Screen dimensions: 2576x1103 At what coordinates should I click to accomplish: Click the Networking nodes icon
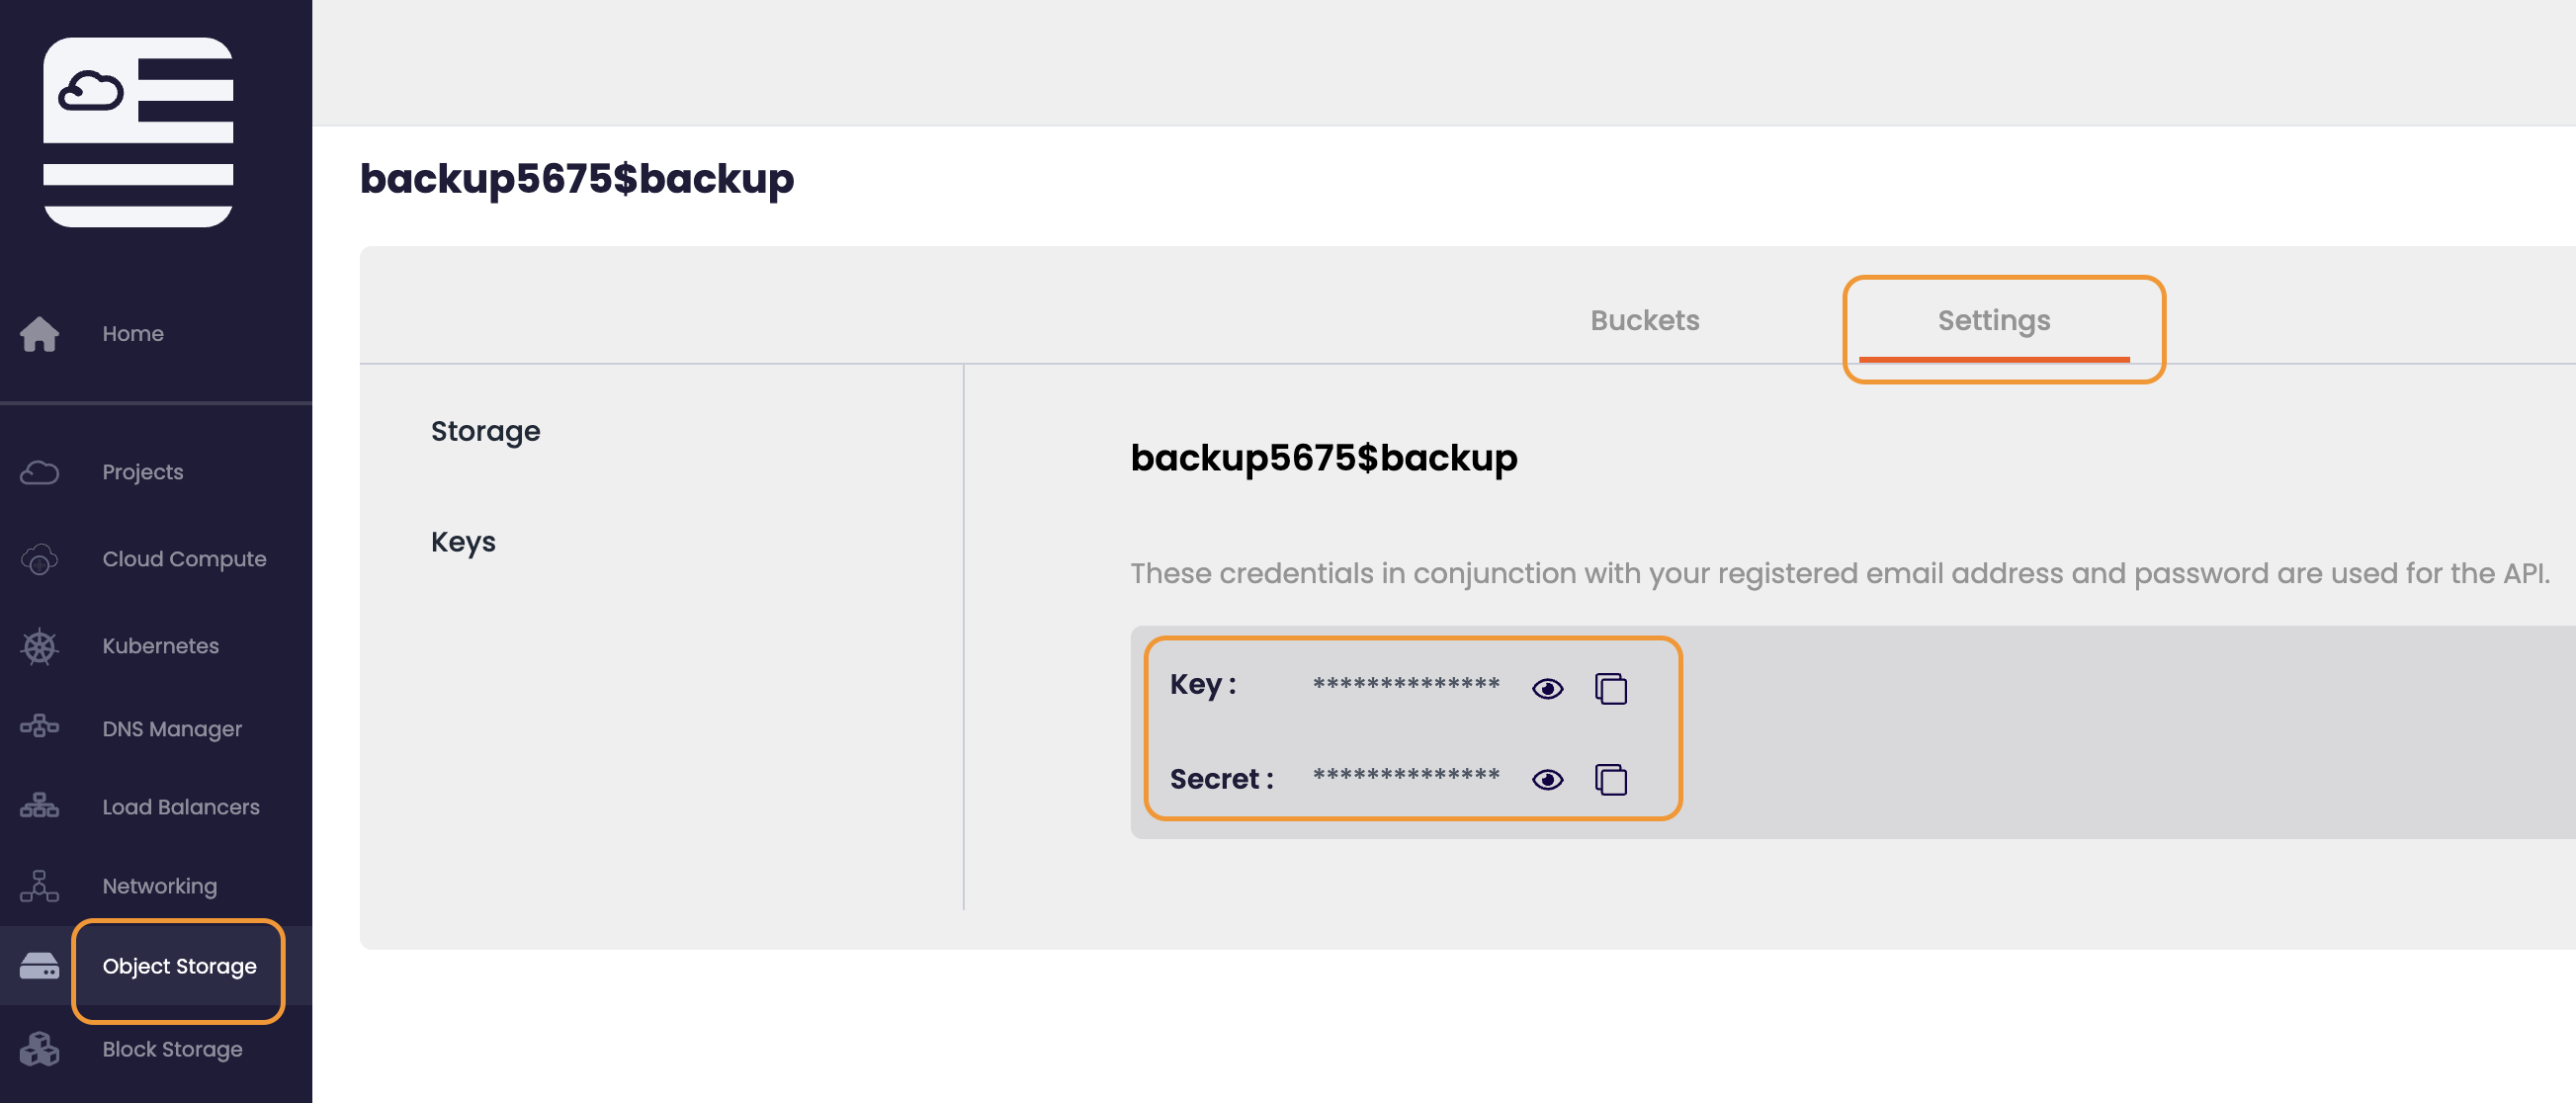coord(39,885)
